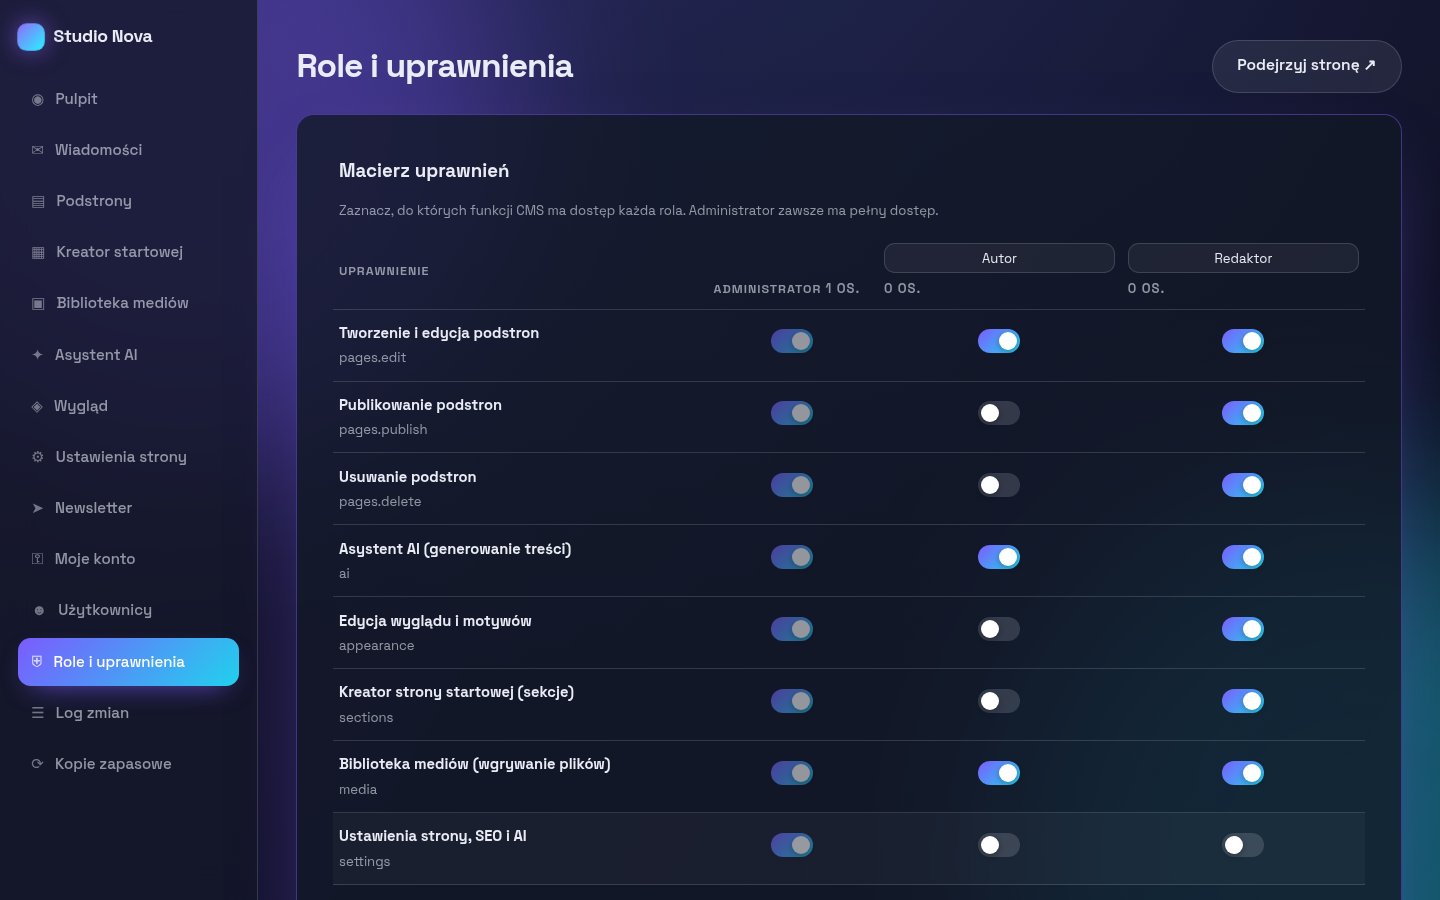Click the Kopie zapasowe refresh icon

38,764
